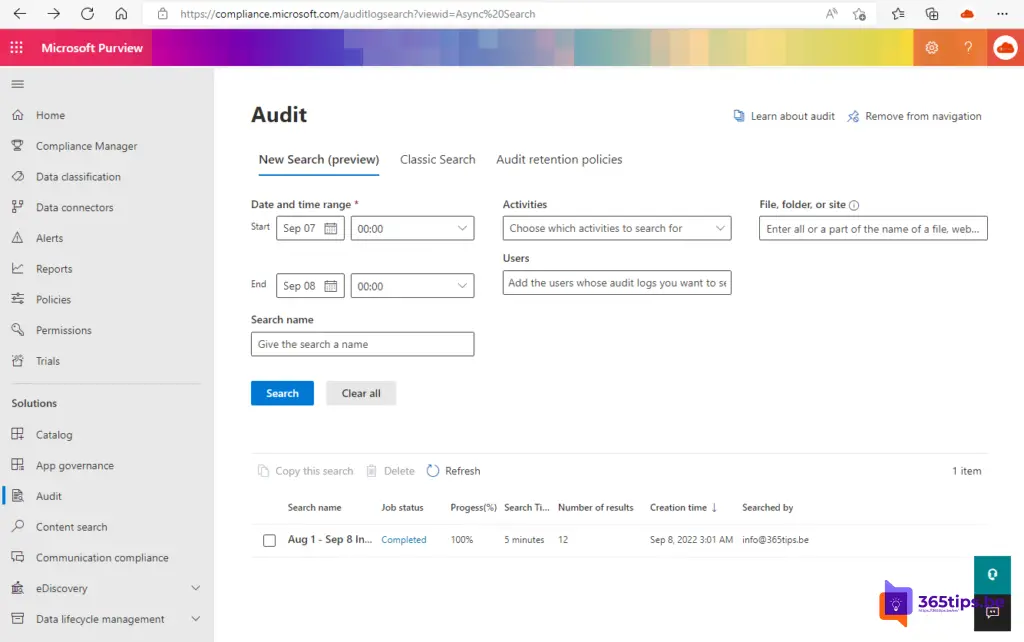Viewport: 1024px width, 642px height.
Task: Click the Policies sliders icon
Action: click(18, 299)
